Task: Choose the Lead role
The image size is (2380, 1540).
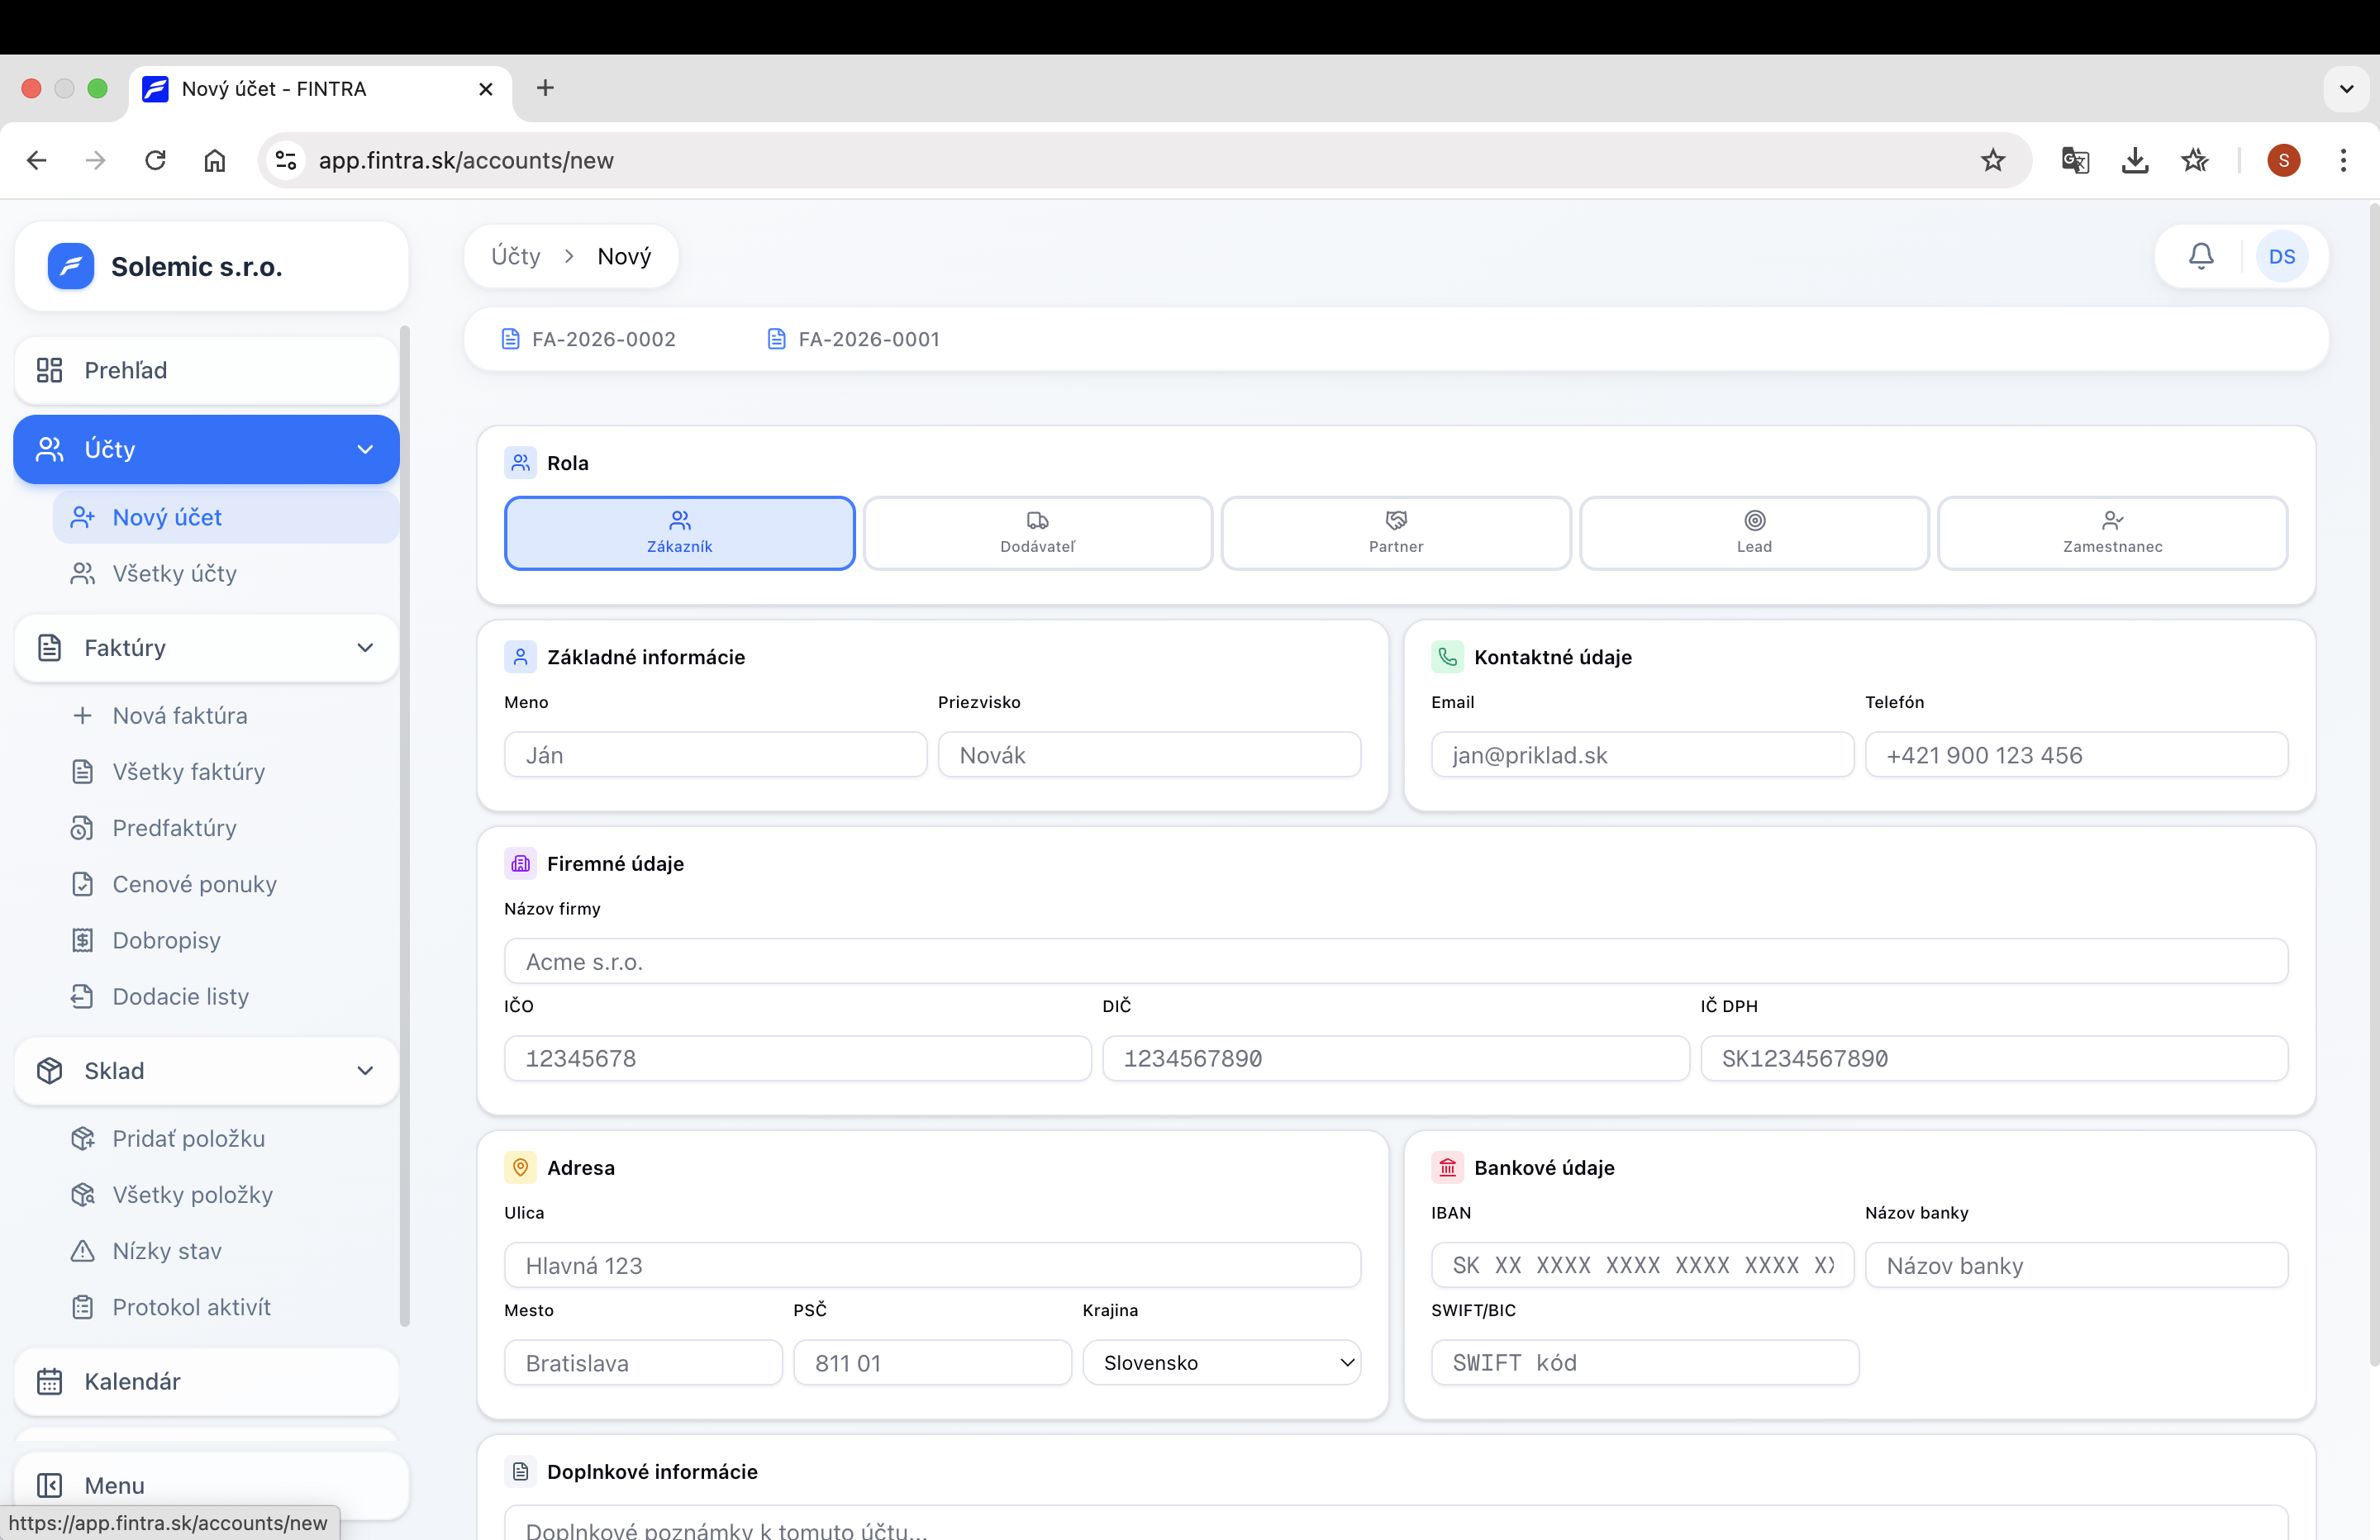Action: [x=1753, y=532]
